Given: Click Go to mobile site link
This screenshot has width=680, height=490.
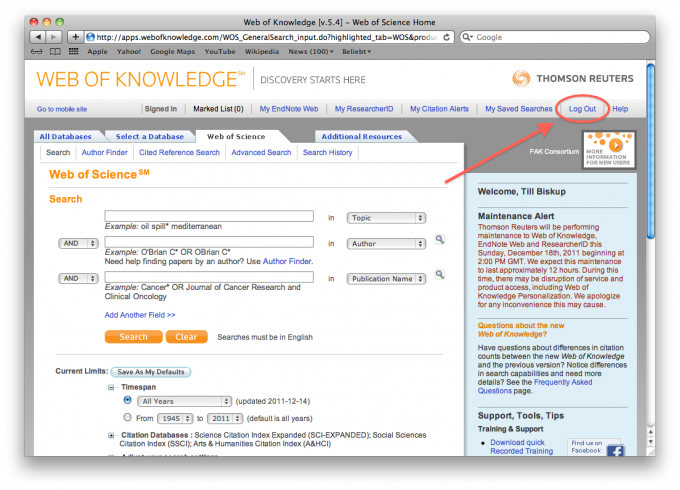Looking at the screenshot, I should click(x=62, y=109).
